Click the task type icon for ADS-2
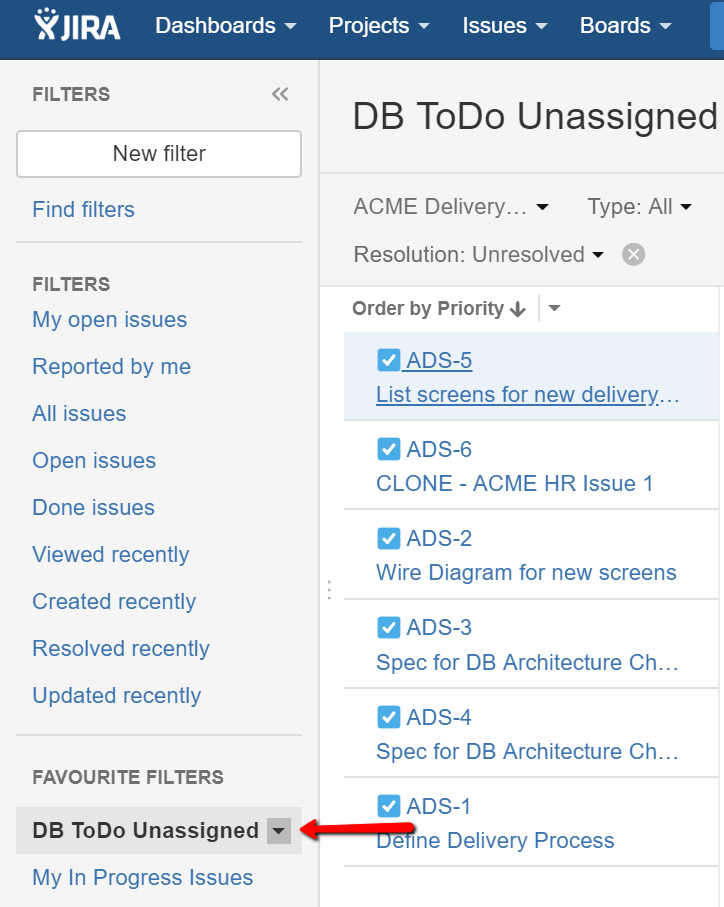724x907 pixels. 389,538
